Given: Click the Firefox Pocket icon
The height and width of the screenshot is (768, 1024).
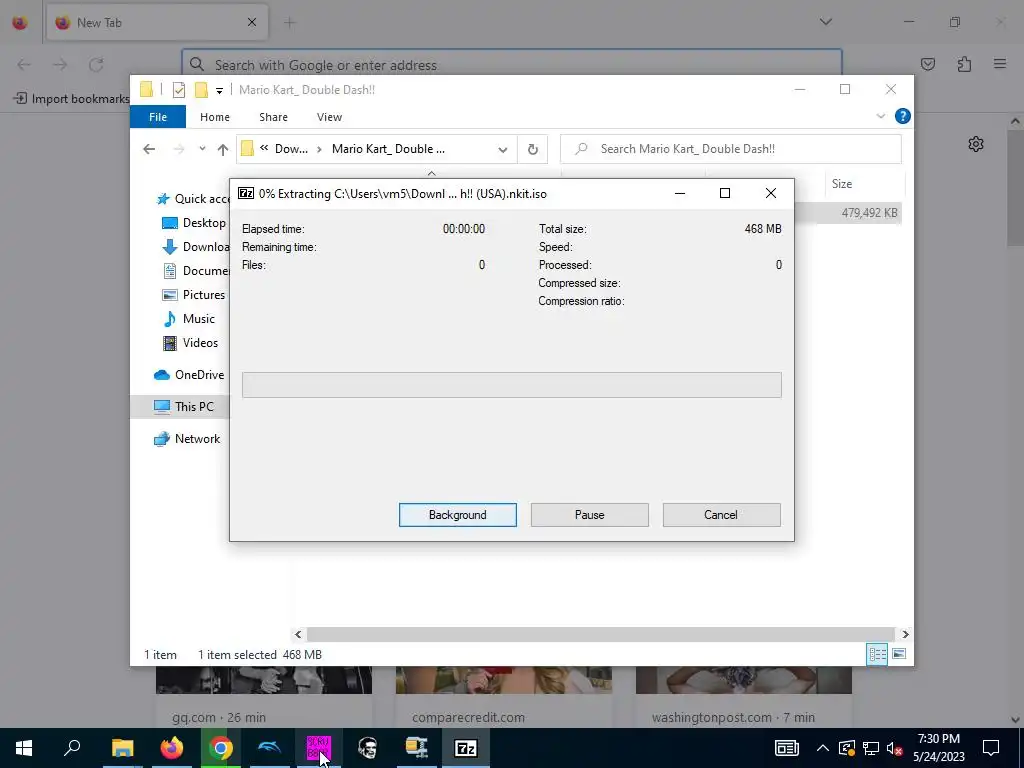Looking at the screenshot, I should 928,64.
